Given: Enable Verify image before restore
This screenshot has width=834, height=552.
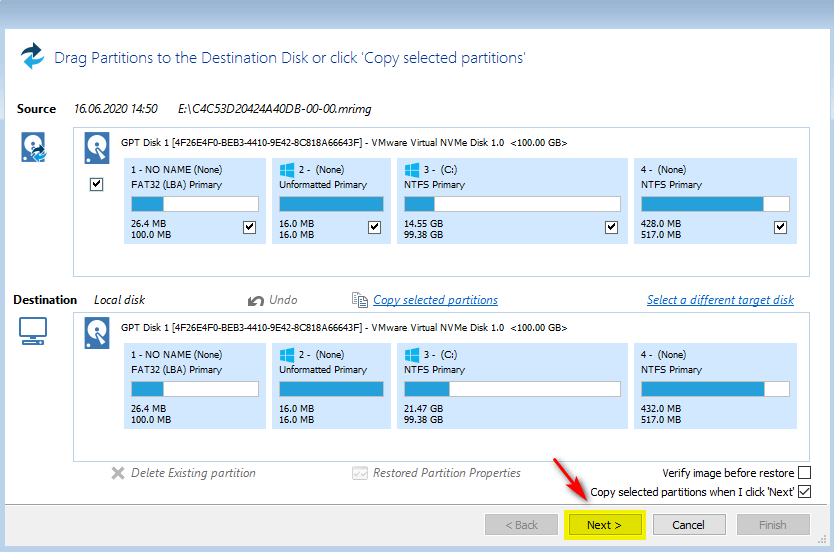Looking at the screenshot, I should (805, 473).
